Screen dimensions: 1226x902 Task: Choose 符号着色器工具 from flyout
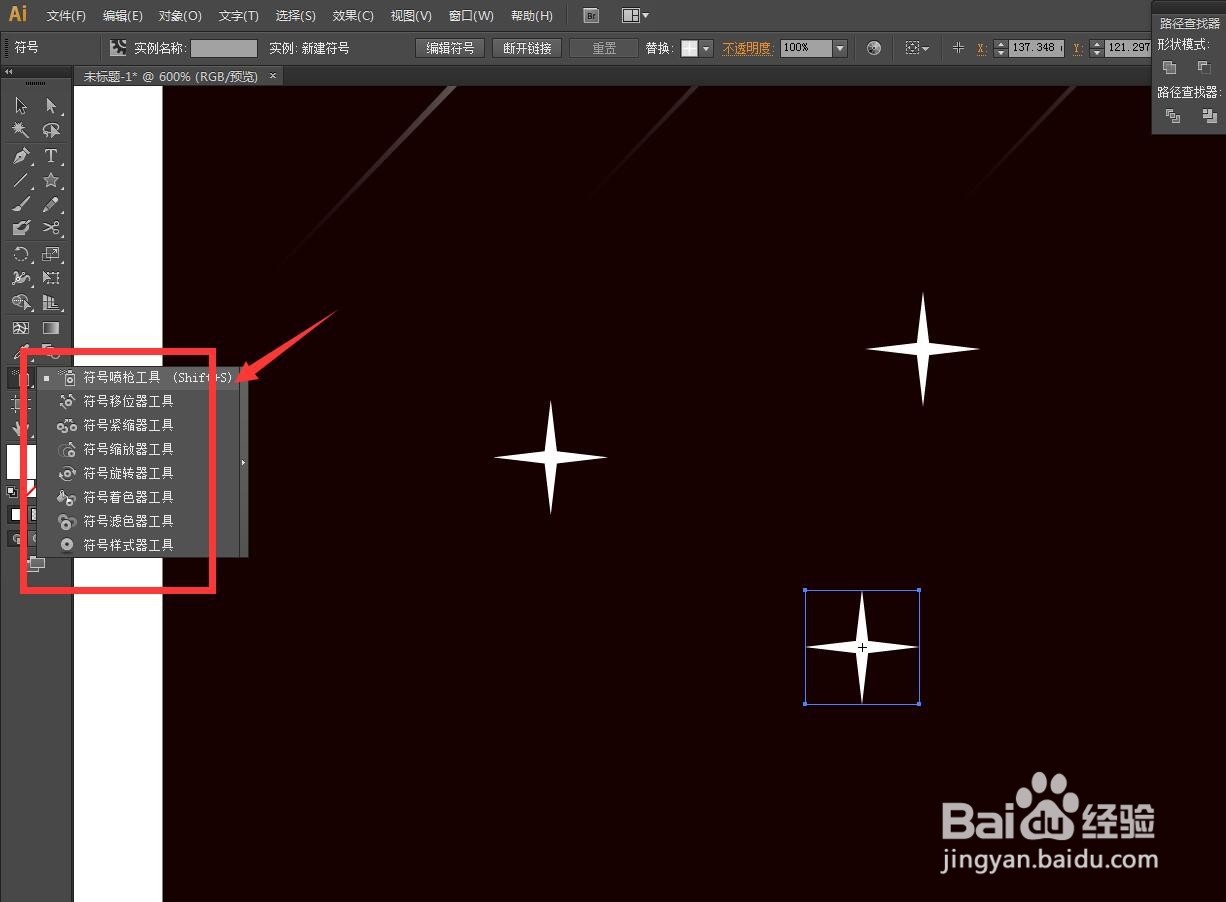click(x=139, y=497)
